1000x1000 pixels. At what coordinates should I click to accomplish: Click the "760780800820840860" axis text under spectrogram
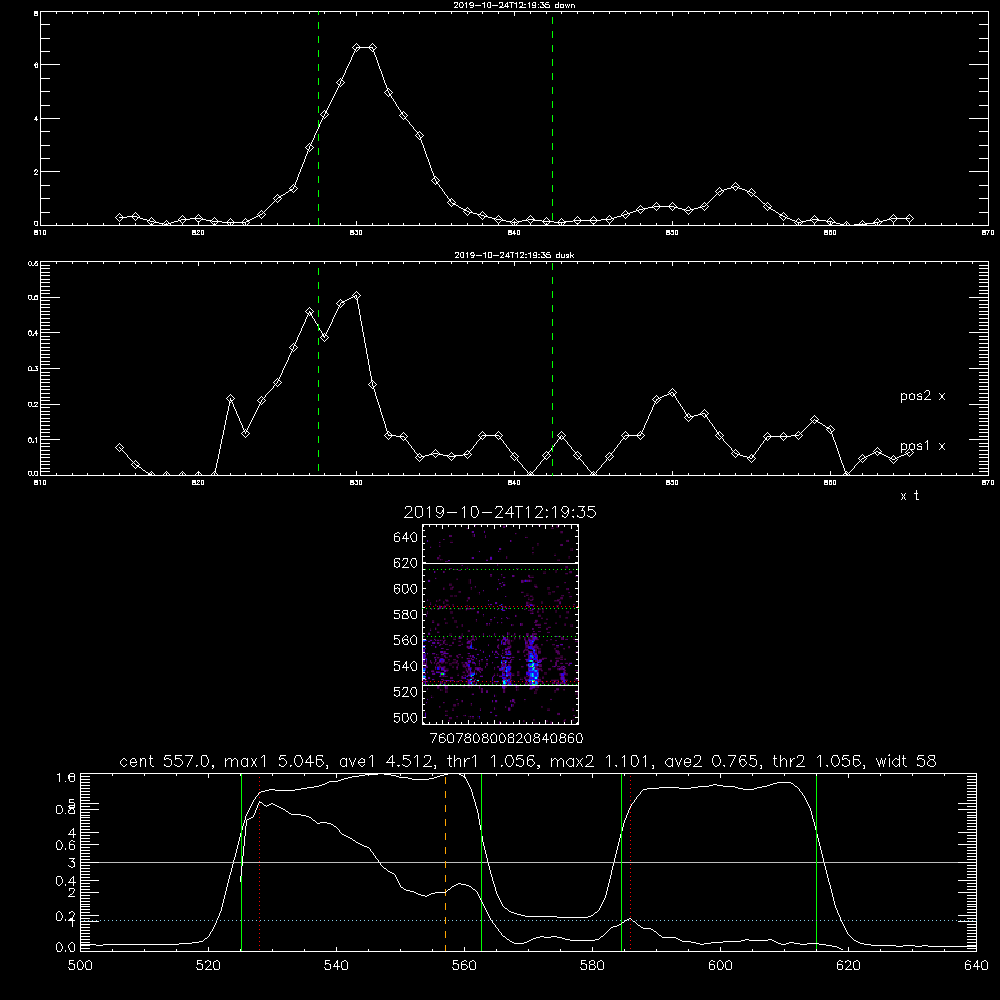click(x=506, y=738)
